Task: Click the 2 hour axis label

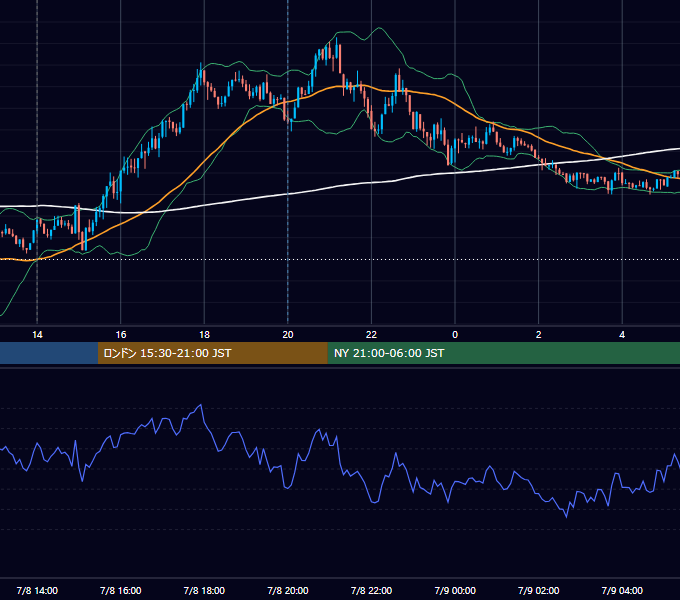Action: point(539,335)
